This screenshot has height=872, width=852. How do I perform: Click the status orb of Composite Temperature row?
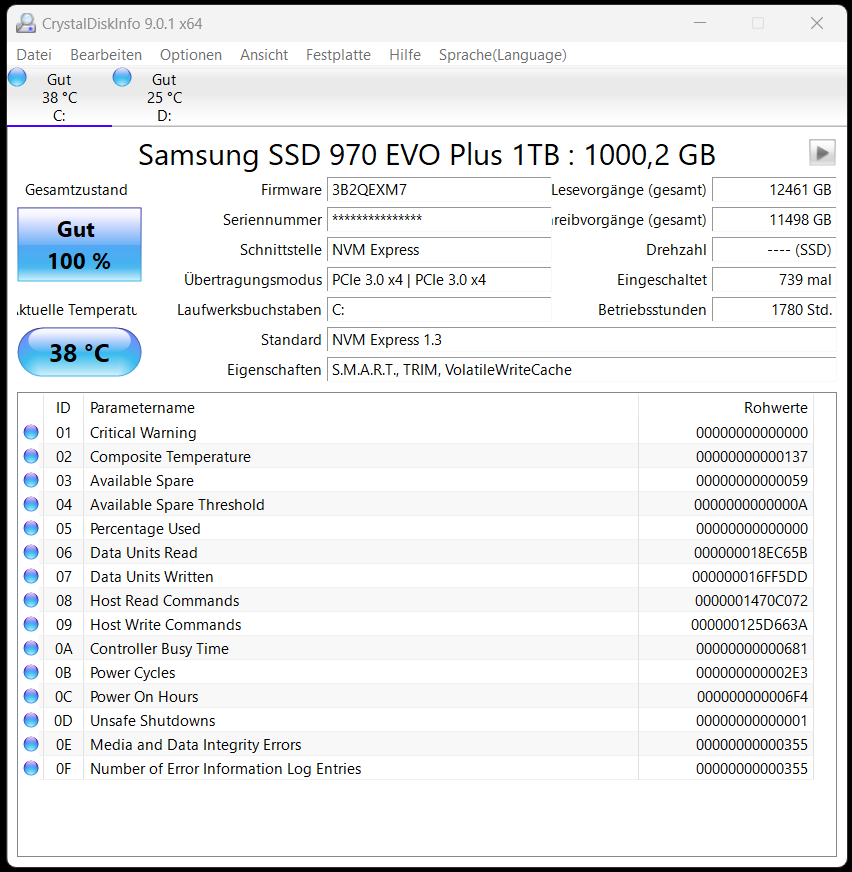[x=31, y=456]
